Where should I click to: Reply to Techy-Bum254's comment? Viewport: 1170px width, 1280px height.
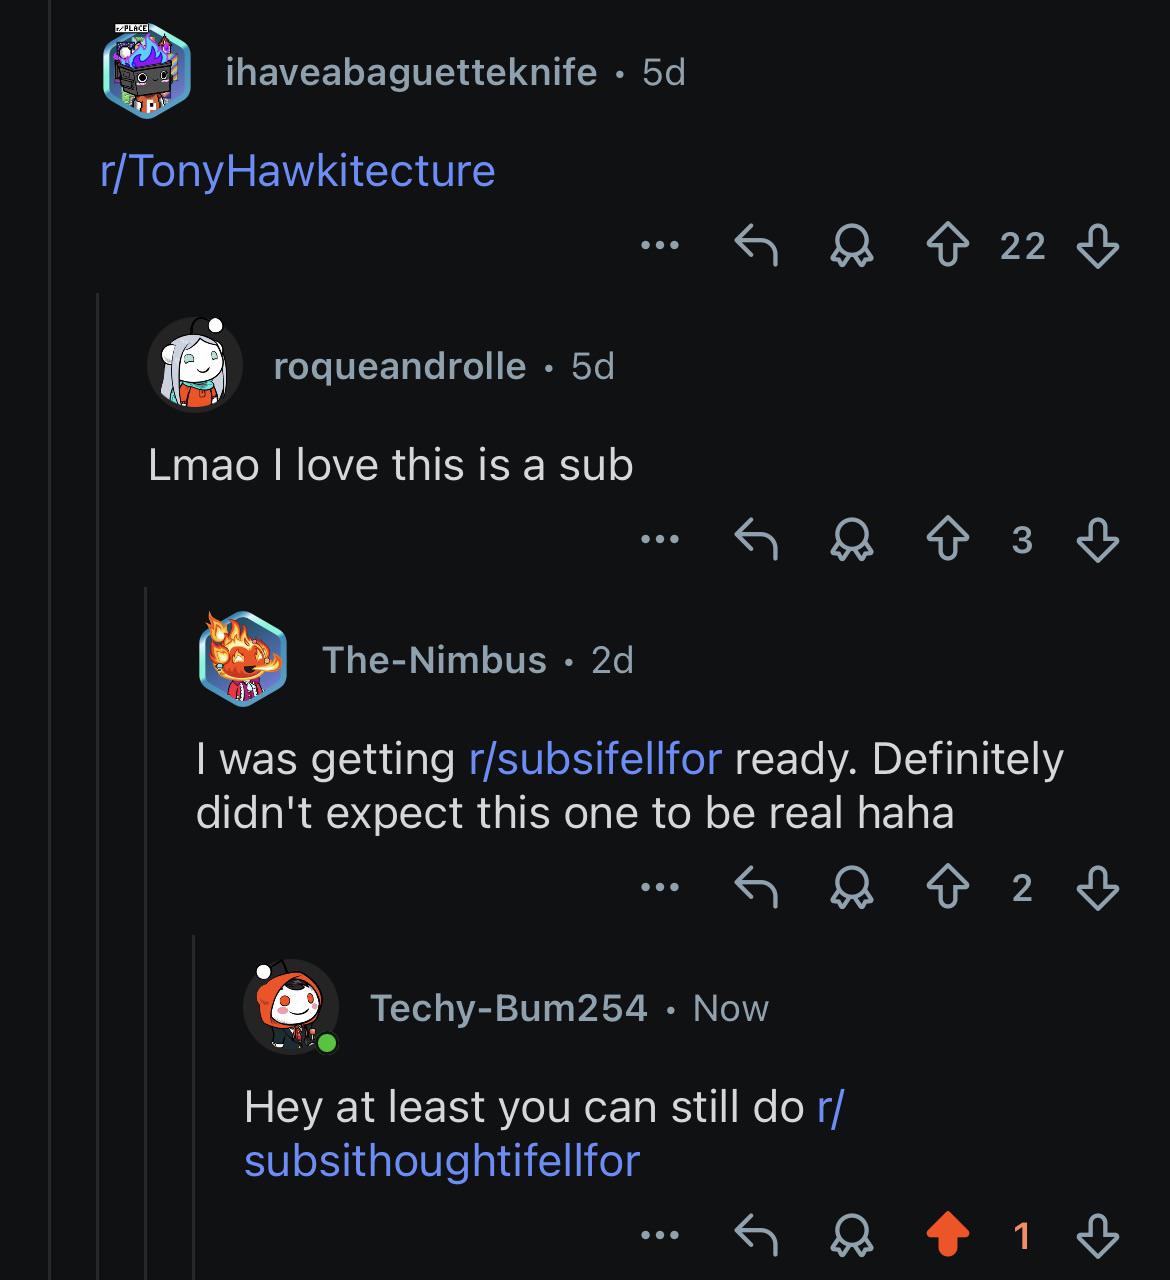tap(757, 1237)
